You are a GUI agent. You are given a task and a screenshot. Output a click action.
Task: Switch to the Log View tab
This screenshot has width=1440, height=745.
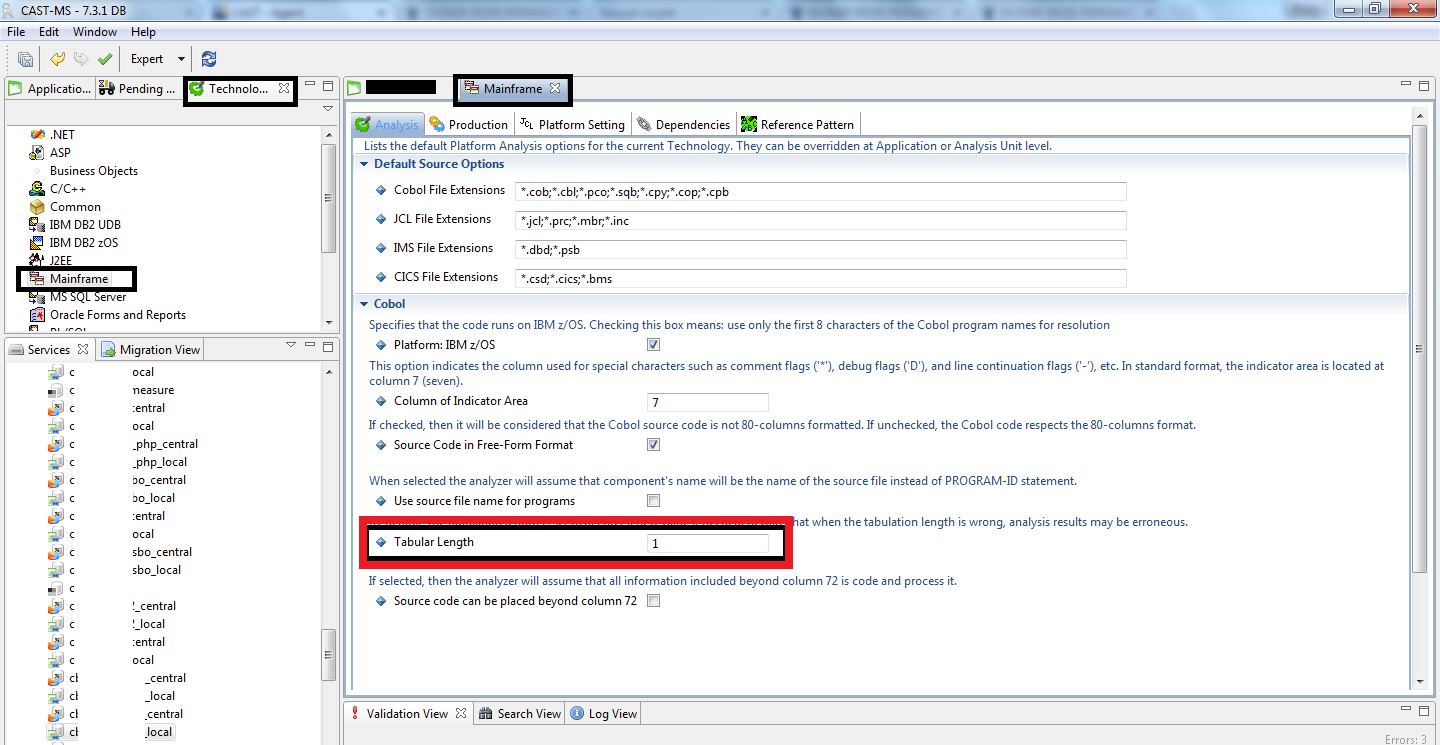pyautogui.click(x=612, y=714)
